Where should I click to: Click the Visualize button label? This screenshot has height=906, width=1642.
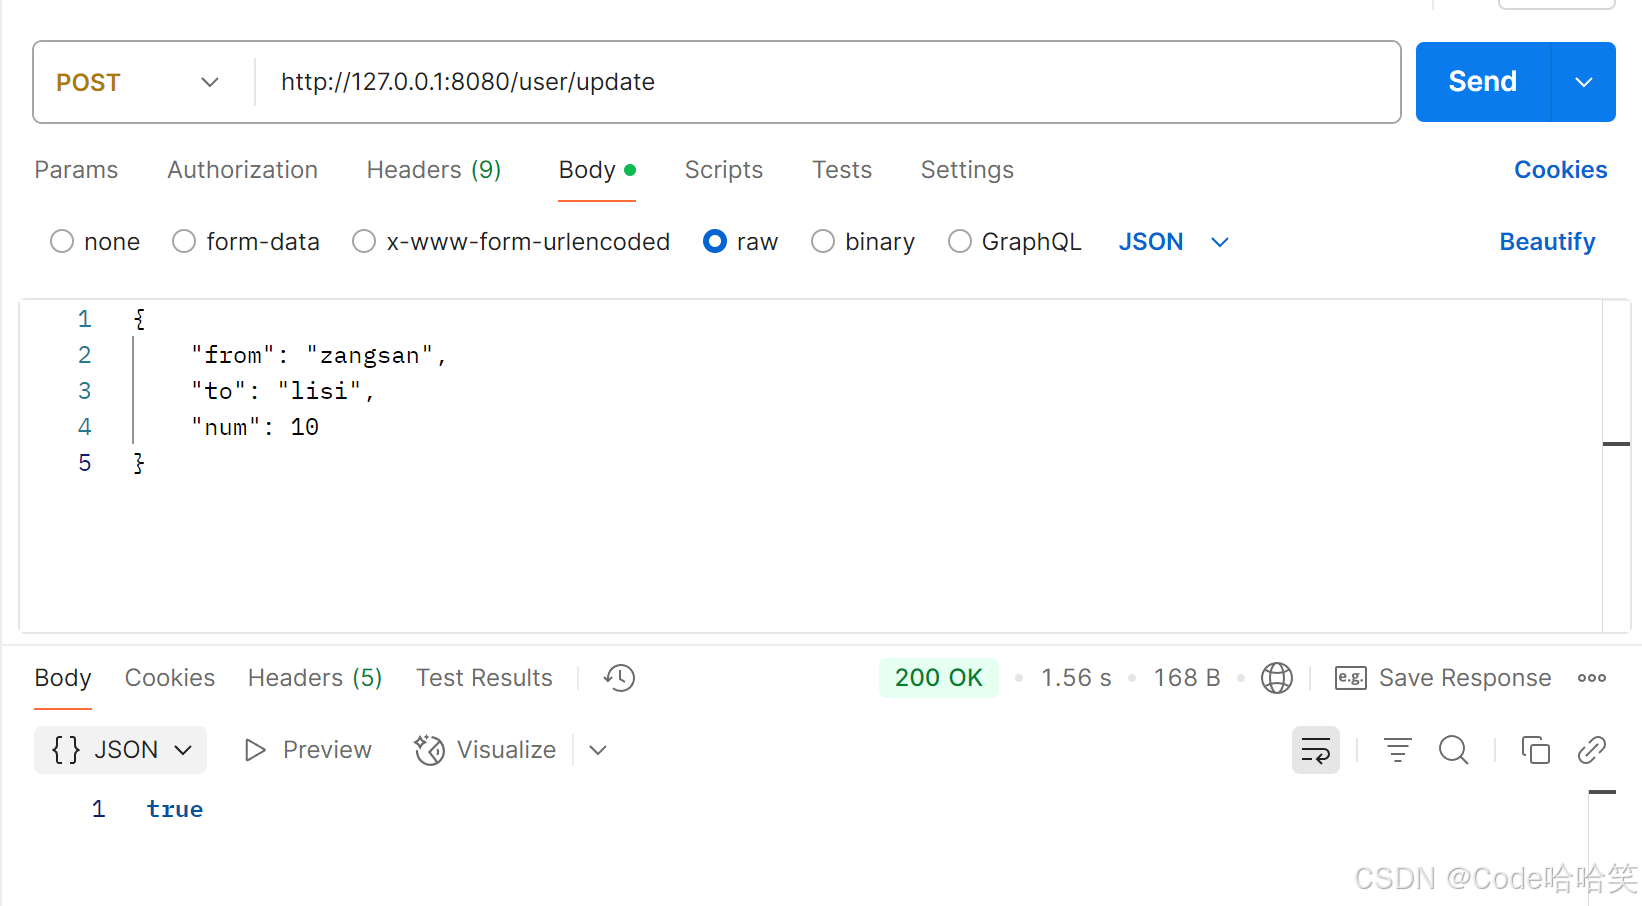pos(506,750)
